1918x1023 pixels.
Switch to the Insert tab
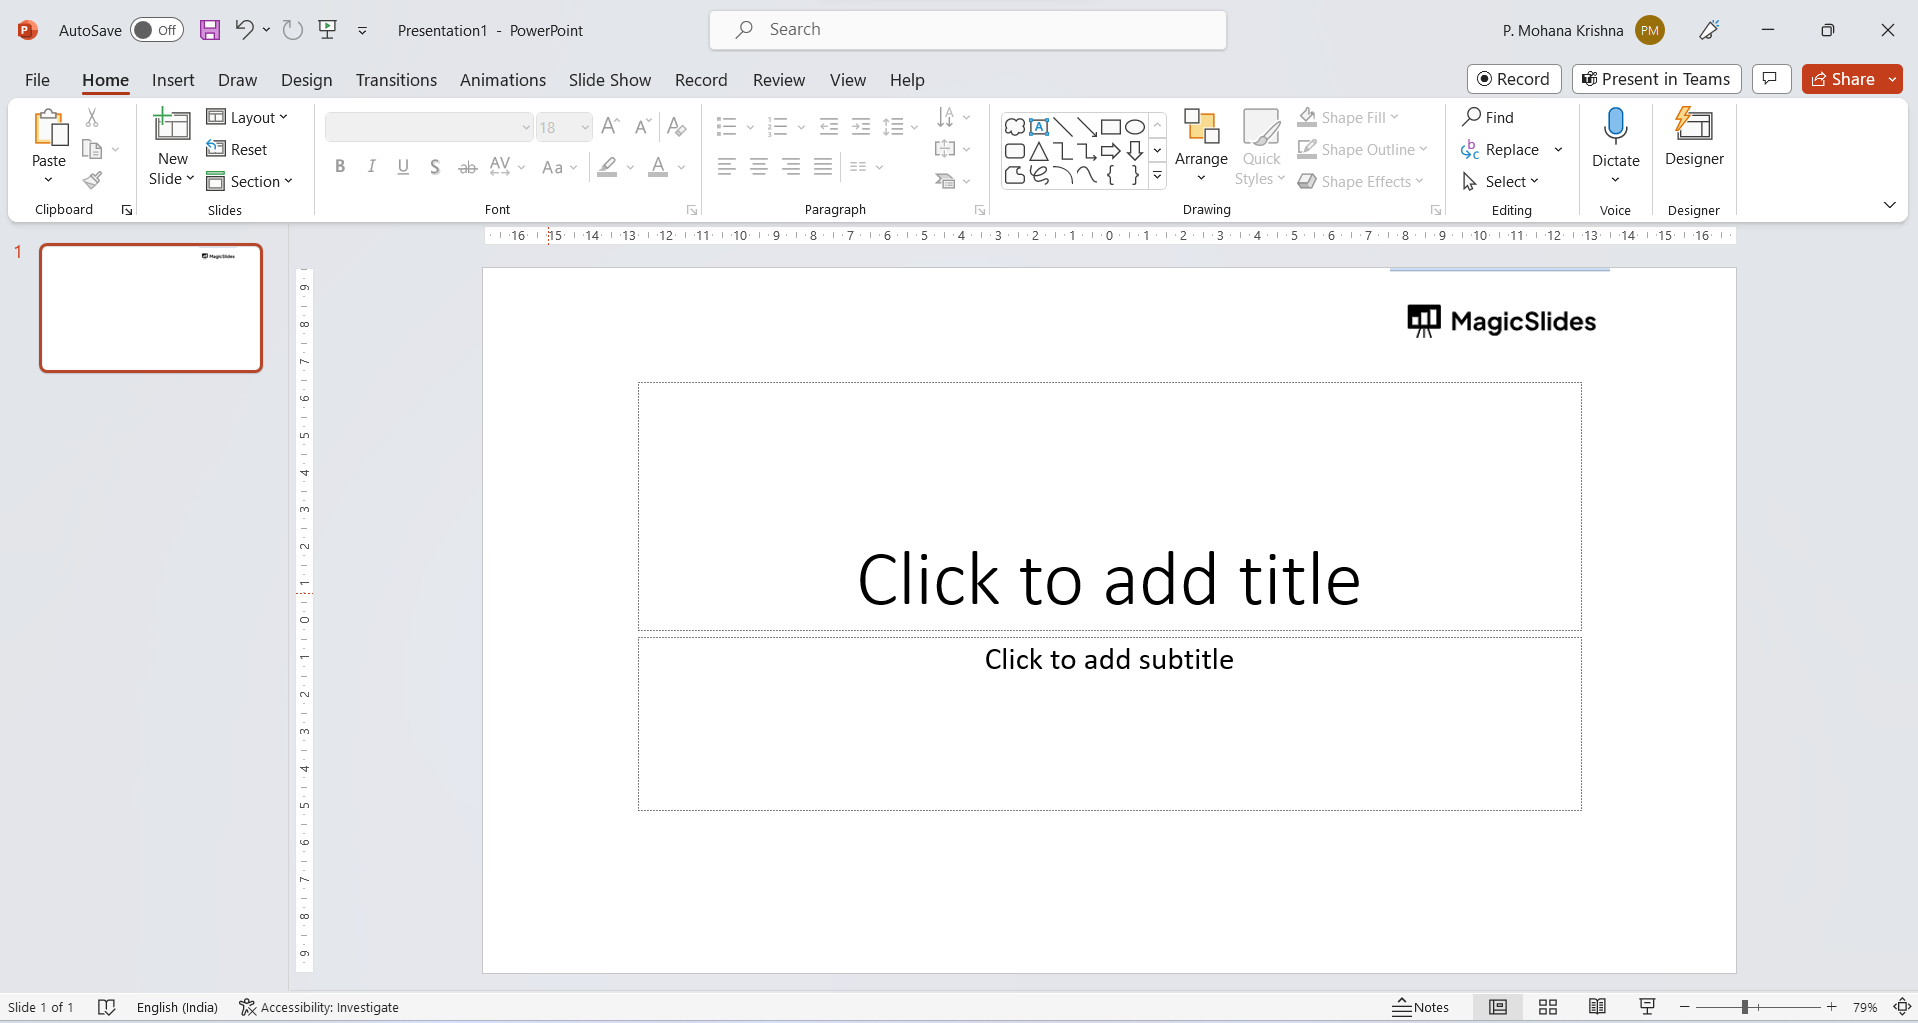173,80
